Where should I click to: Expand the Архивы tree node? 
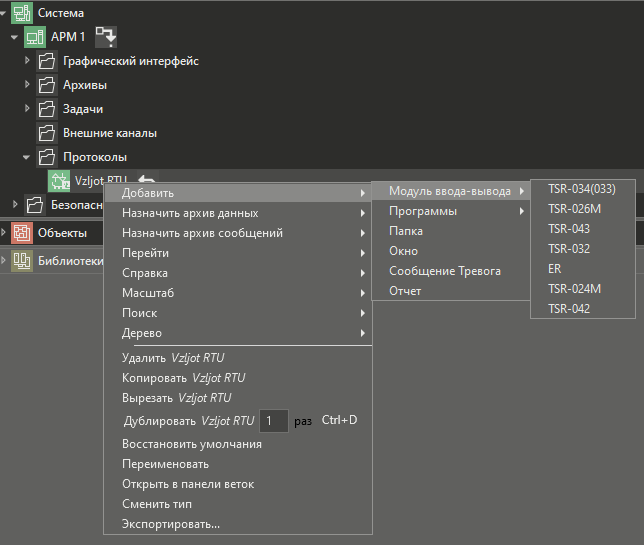28,85
